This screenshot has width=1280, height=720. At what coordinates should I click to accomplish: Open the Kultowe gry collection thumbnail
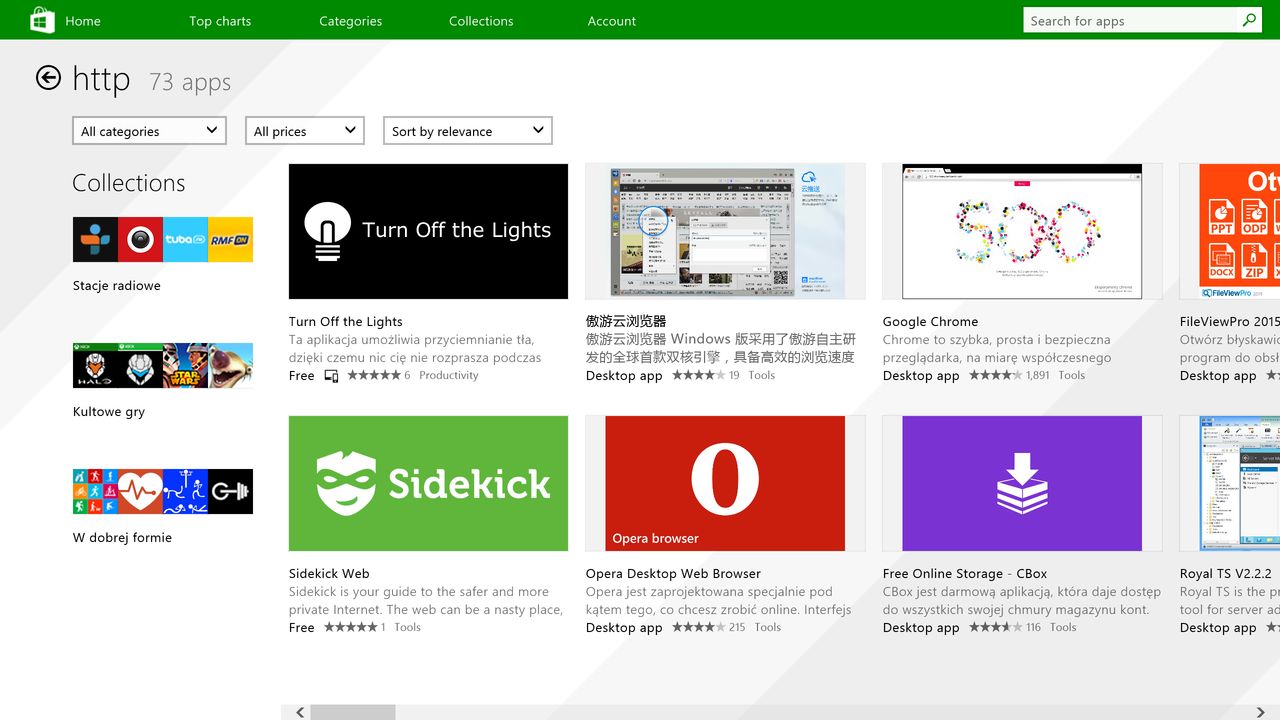coord(163,365)
